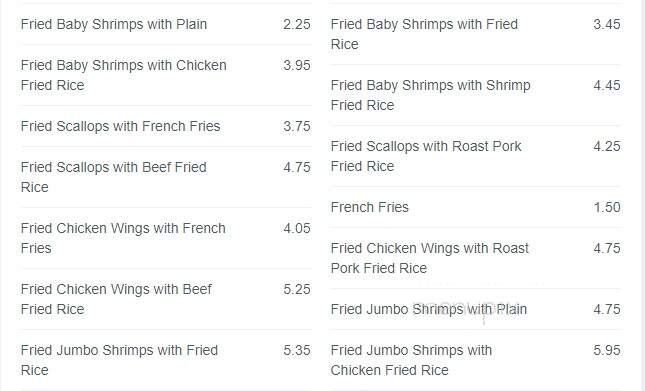Click Fried Baby Shrimps with Fried Rice entry
Viewport: 645px width, 391px height.
pos(425,34)
